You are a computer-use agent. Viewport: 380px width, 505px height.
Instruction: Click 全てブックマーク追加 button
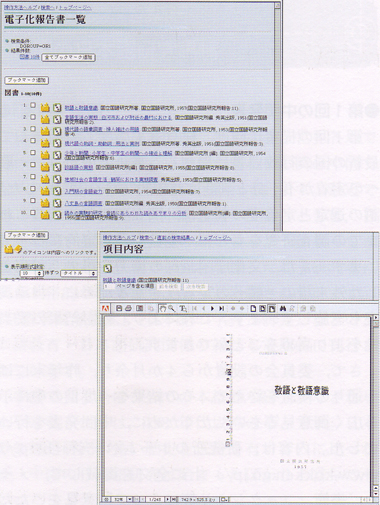pyautogui.click(x=68, y=57)
